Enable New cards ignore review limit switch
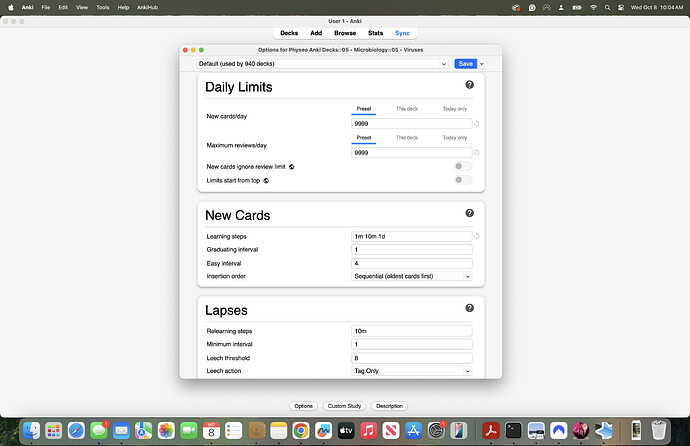Image resolution: width=690 pixels, height=446 pixels. click(463, 166)
